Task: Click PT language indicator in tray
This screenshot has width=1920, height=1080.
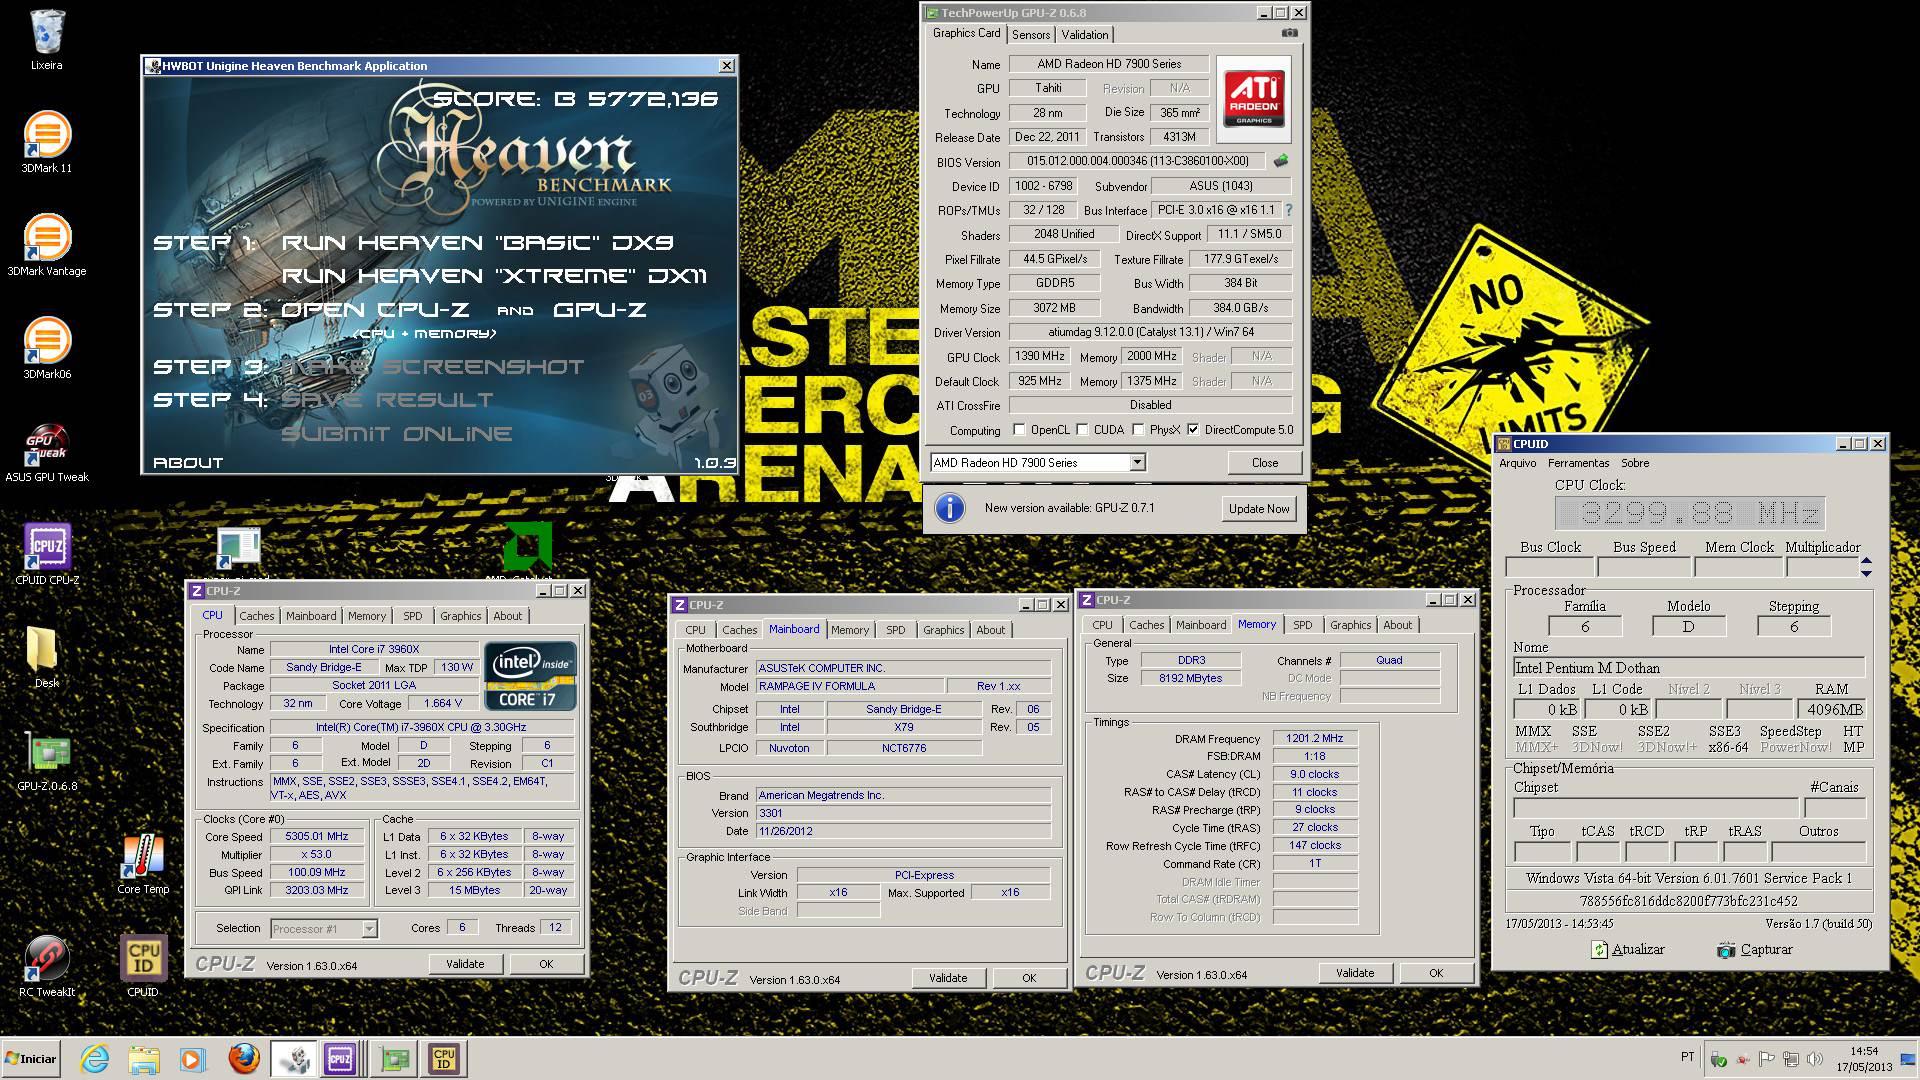Action: 1688,1057
